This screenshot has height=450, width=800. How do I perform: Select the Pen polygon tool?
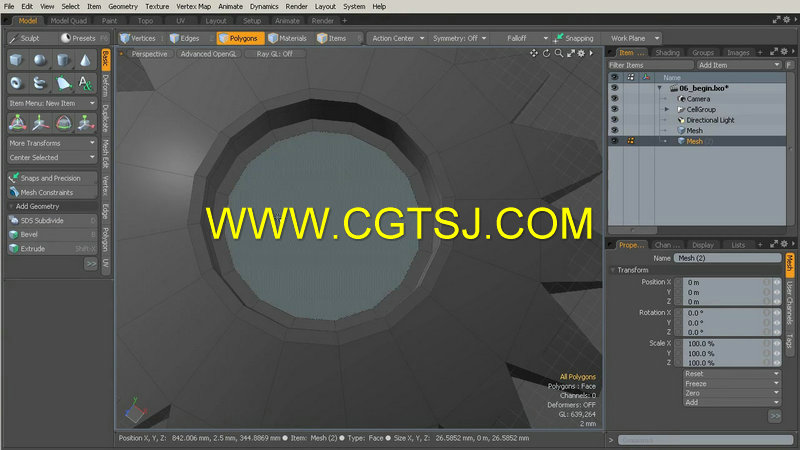tap(63, 83)
